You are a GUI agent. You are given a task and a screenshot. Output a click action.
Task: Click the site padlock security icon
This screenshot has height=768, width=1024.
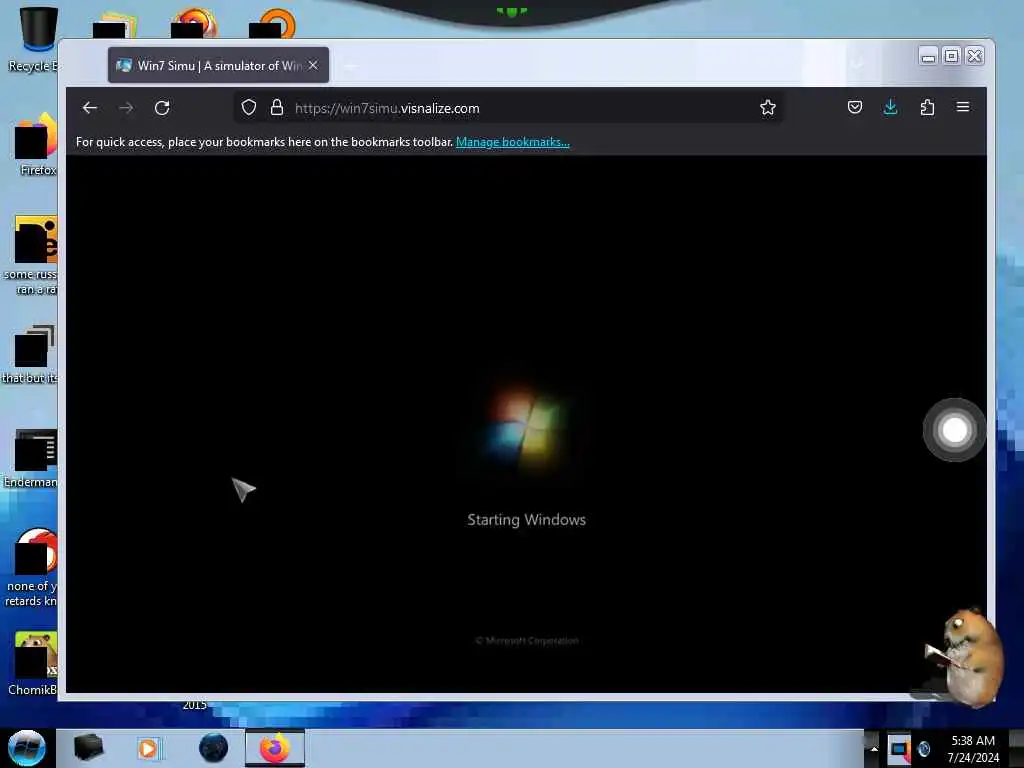point(277,108)
